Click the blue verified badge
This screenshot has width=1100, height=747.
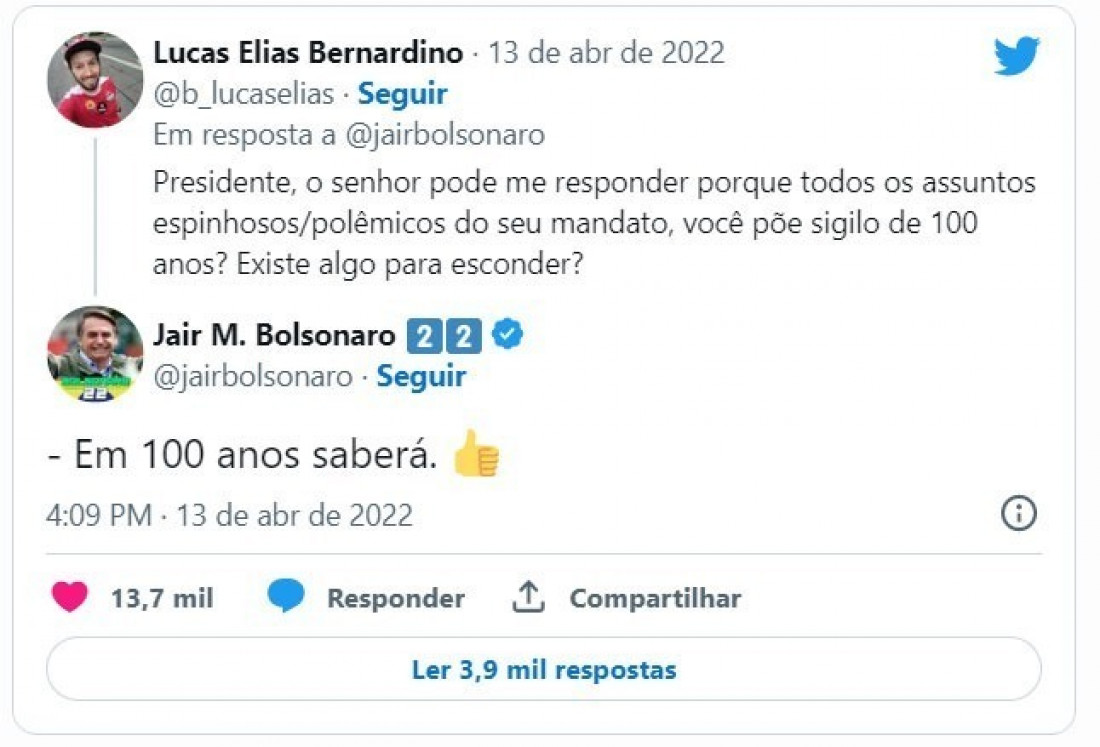(508, 337)
